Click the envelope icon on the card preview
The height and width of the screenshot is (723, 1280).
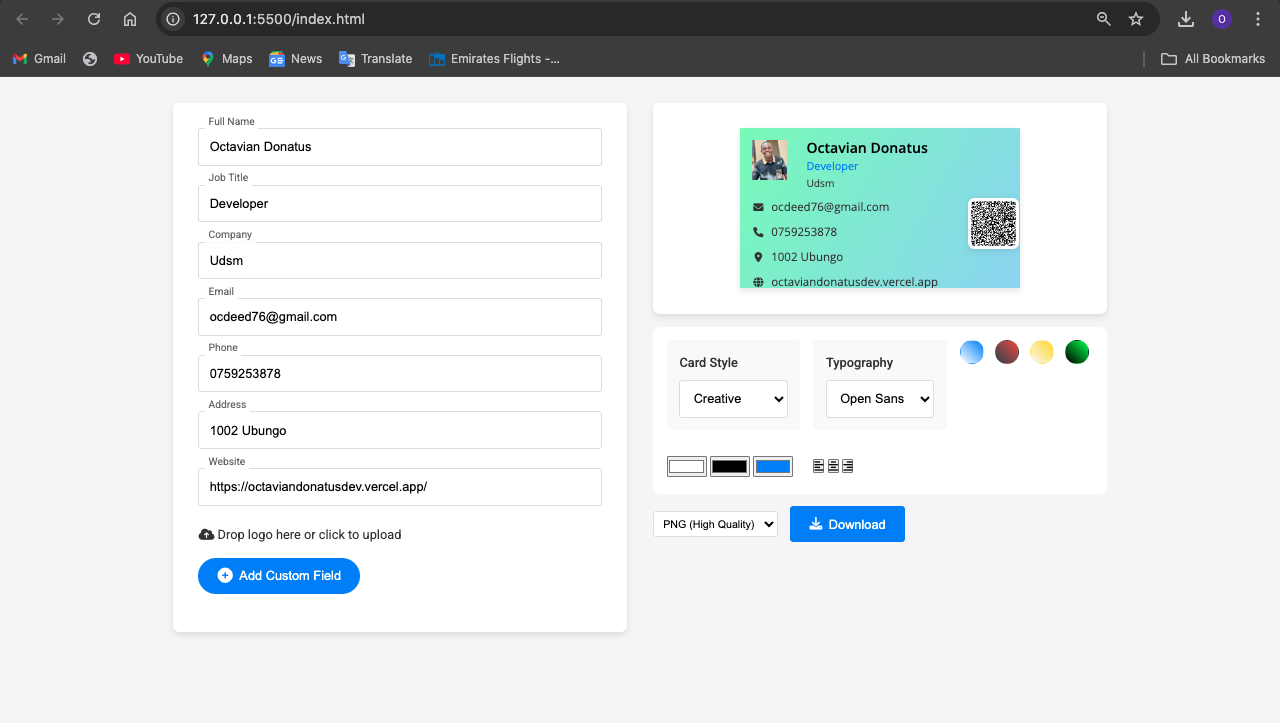coord(758,207)
